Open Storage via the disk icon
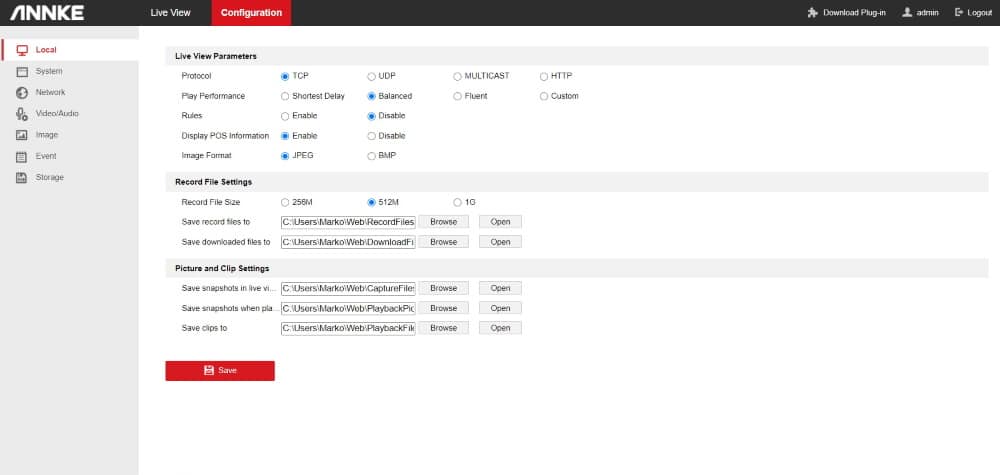This screenshot has width=1000, height=475. coord(22,177)
